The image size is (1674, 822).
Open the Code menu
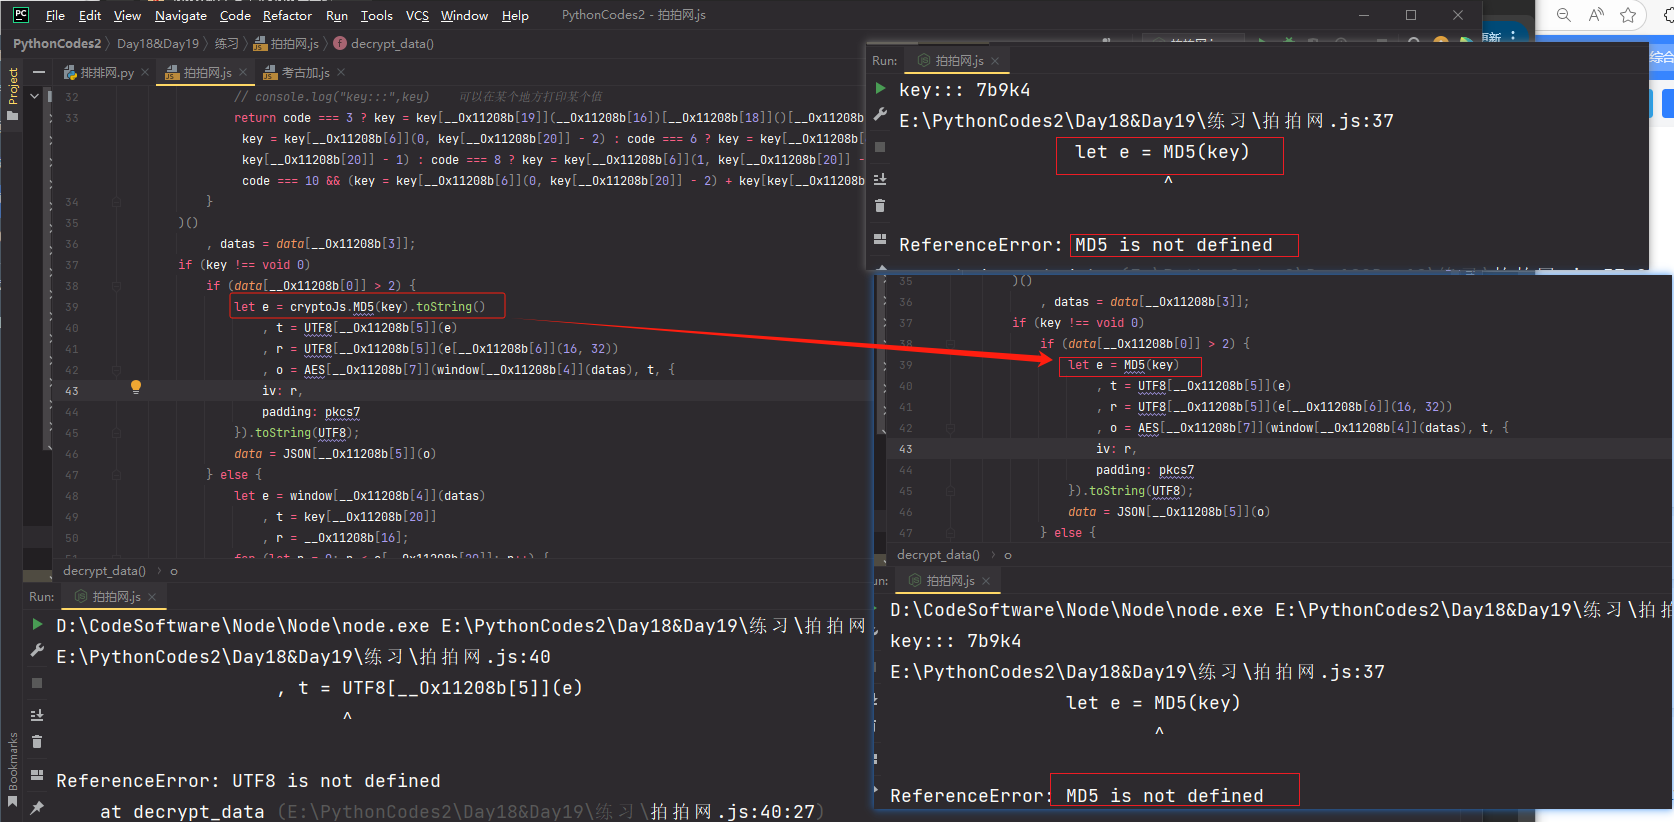235,15
